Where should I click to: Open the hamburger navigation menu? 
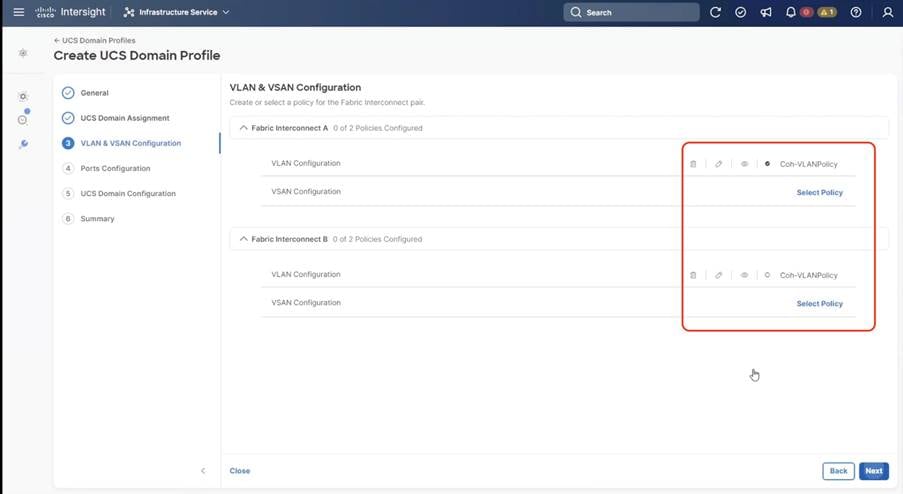(x=18, y=12)
